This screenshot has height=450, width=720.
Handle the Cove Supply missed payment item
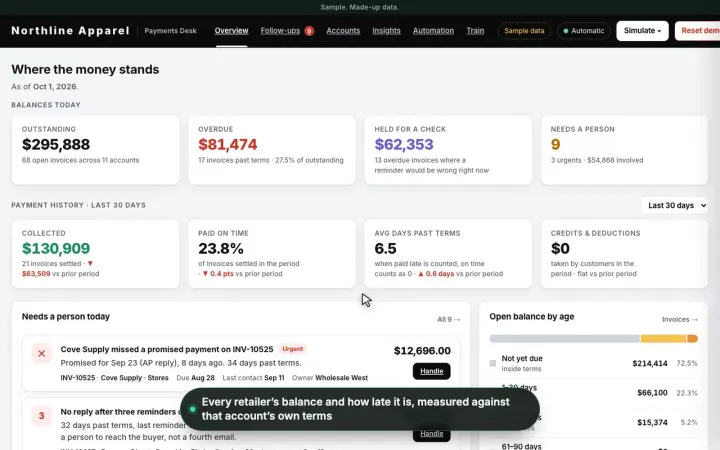432,371
